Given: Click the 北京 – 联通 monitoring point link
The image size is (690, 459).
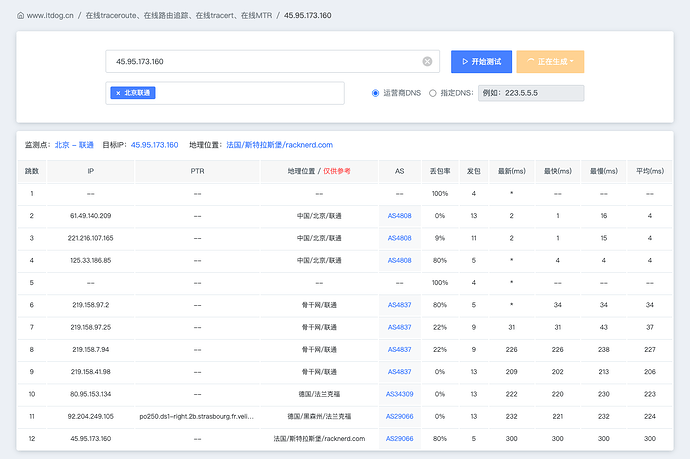Looking at the screenshot, I should click(x=74, y=145).
